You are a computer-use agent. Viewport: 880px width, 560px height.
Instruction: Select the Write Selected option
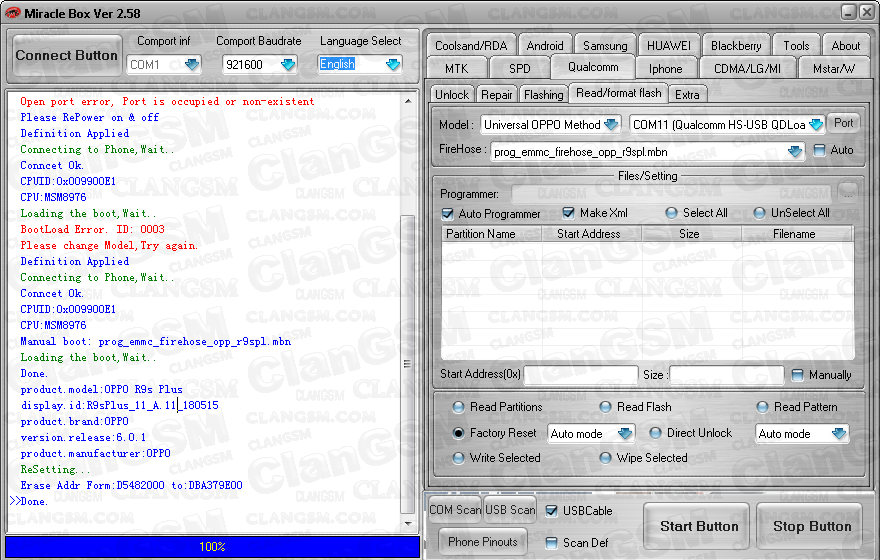click(459, 458)
